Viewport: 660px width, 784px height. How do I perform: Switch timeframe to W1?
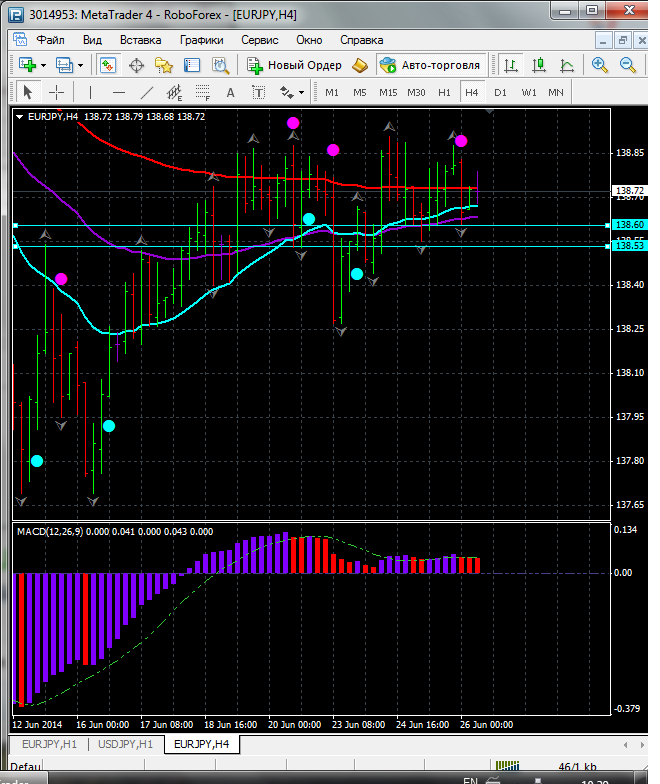528,92
